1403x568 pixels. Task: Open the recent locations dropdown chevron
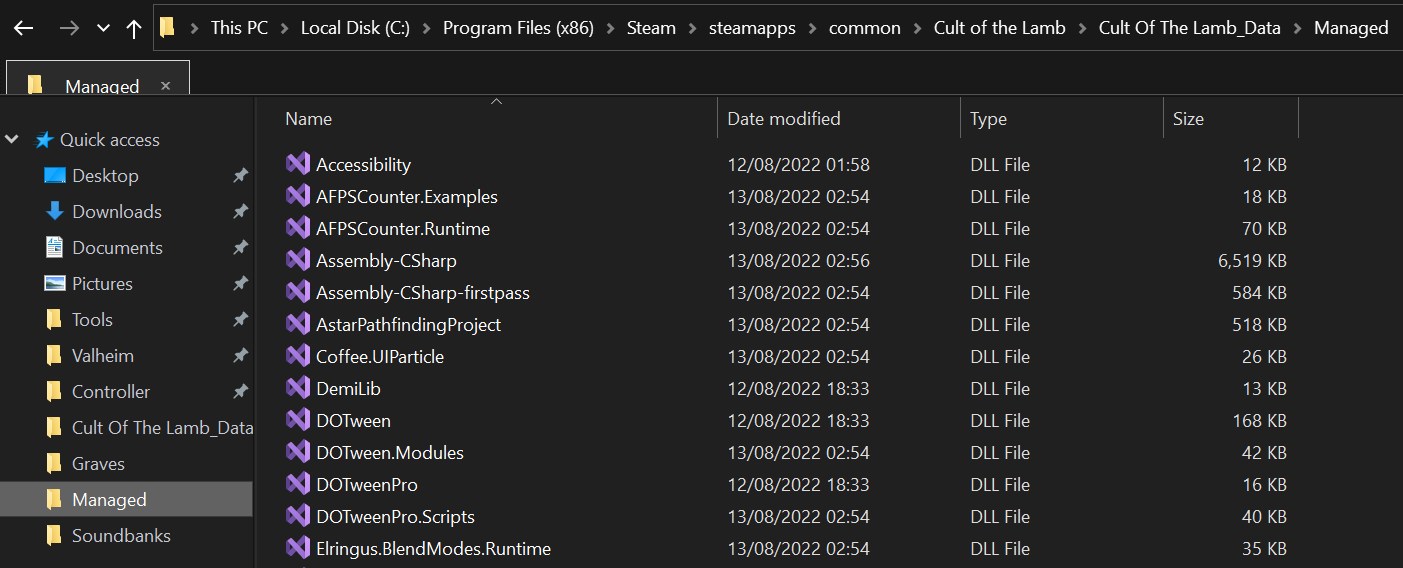[103, 28]
